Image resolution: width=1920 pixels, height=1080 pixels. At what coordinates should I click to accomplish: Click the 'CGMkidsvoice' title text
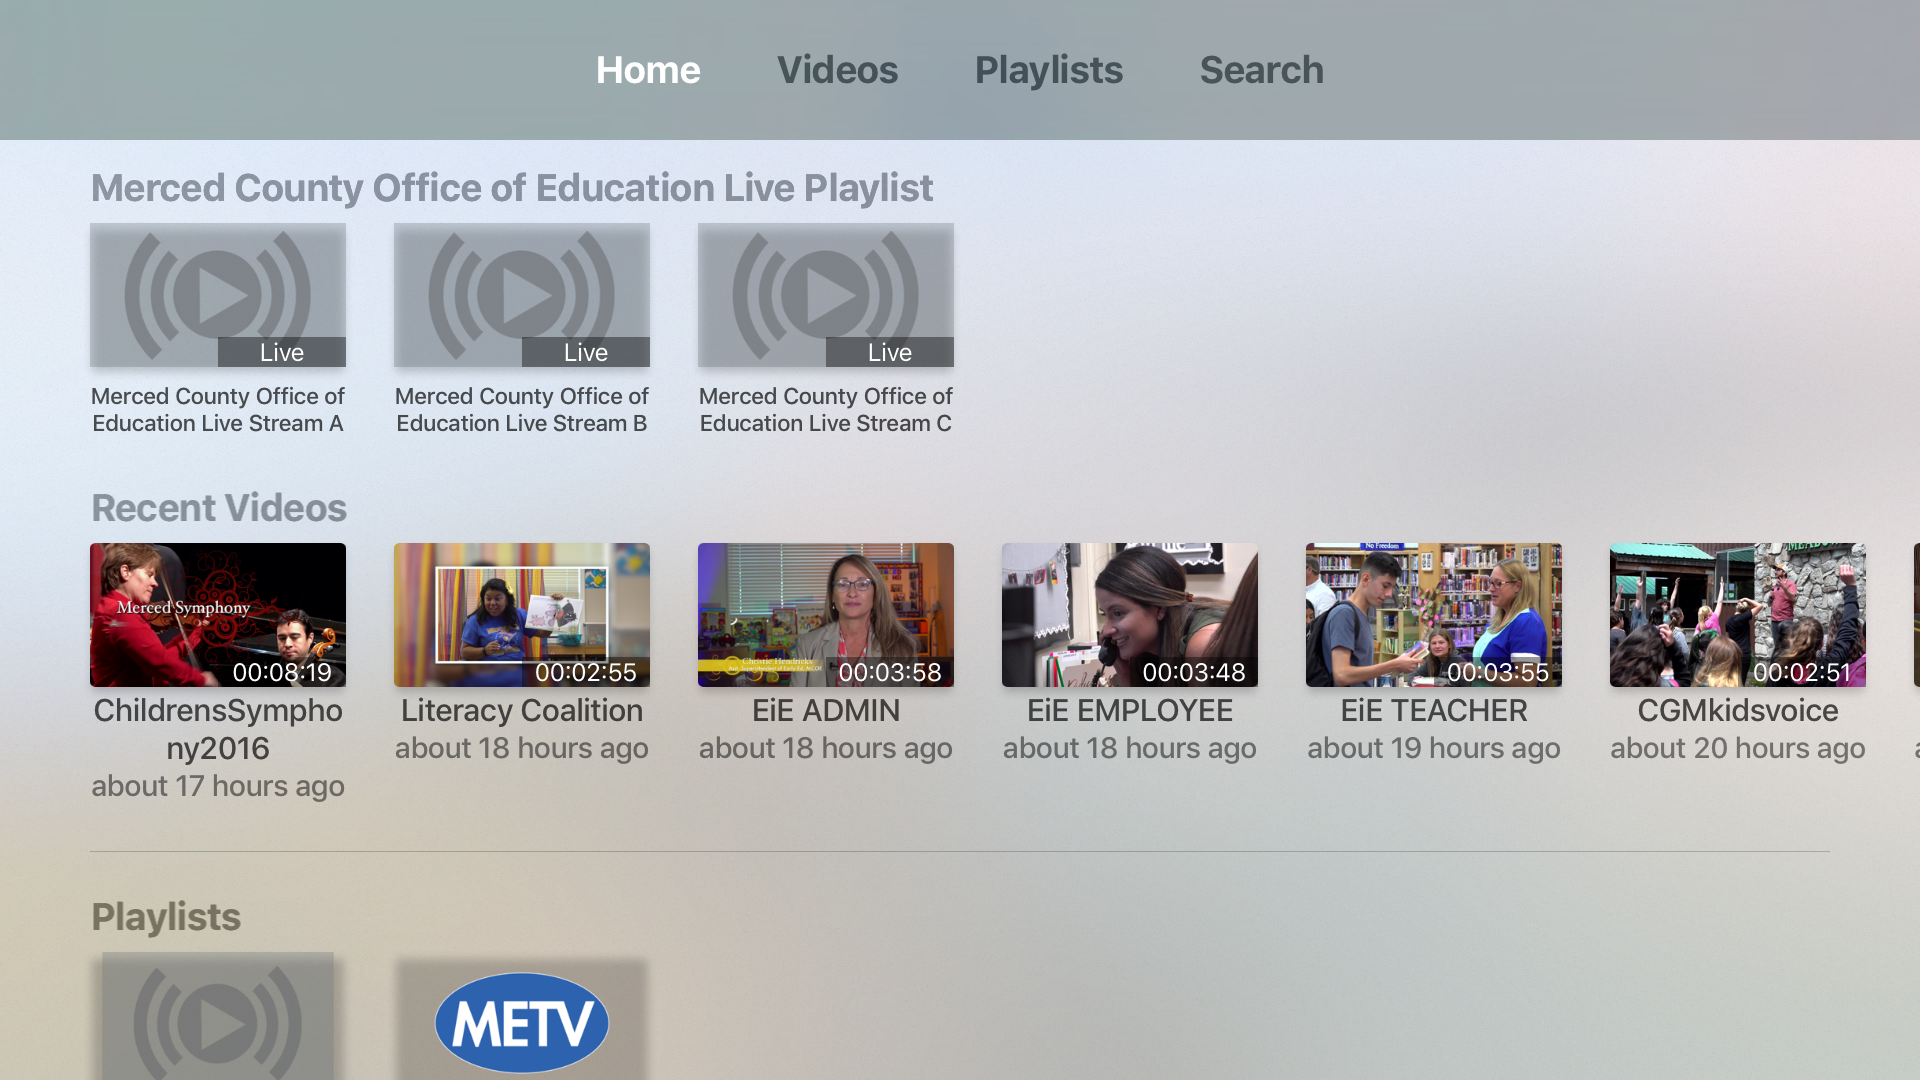coord(1738,711)
